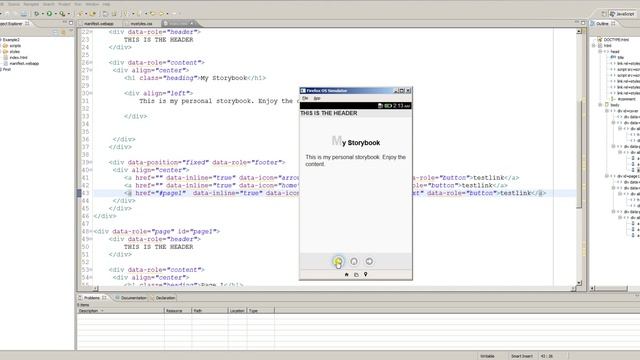Image resolution: width=640 pixels, height=360 pixels.
Task: Collapse code fold at line 48
Action: pyautogui.click(x=91, y=231)
